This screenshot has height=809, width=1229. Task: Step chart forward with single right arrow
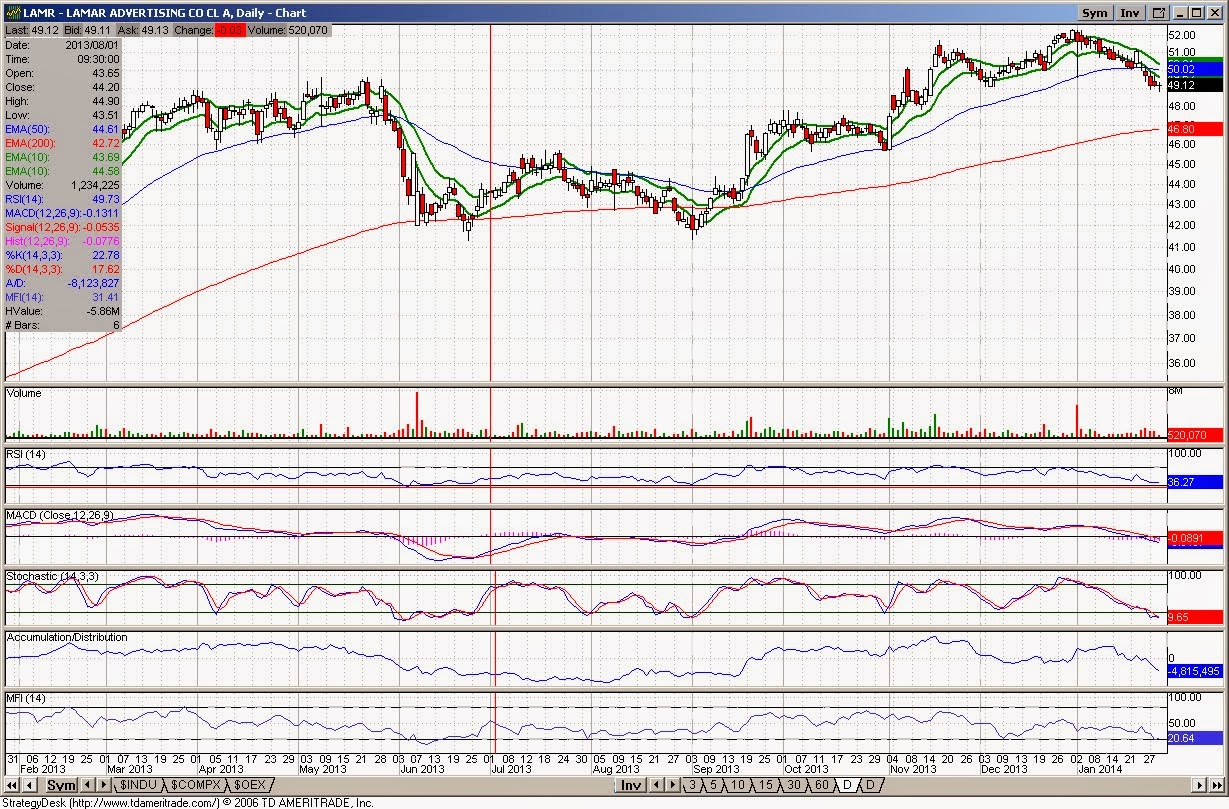(1199, 785)
